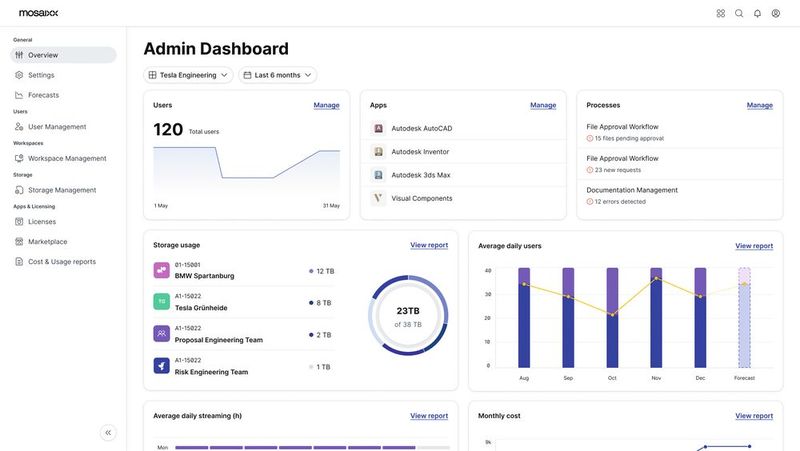Open Cost & Usage reports menu item
The image size is (800, 451).
tap(63, 261)
